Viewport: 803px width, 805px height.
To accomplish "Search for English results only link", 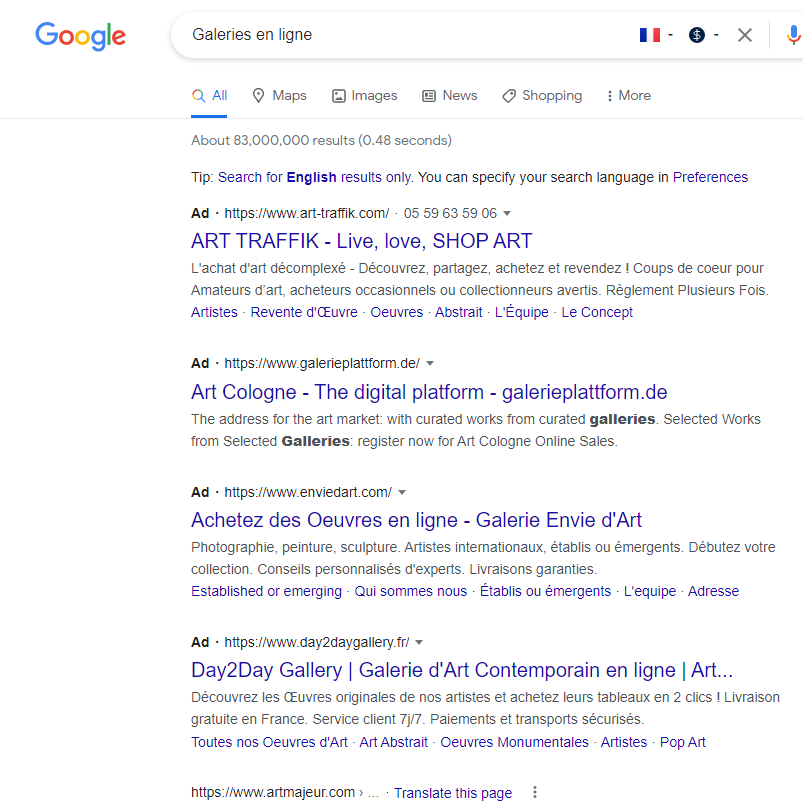I will click(314, 177).
